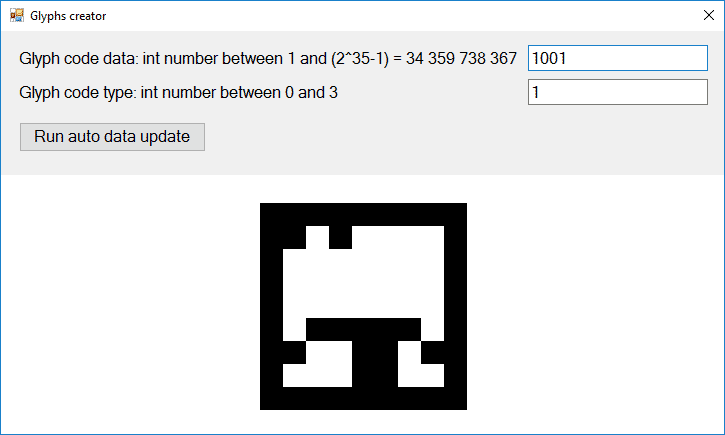Click the small black notch atop the glyph
Image resolution: width=725 pixels, height=435 pixels.
340,237
